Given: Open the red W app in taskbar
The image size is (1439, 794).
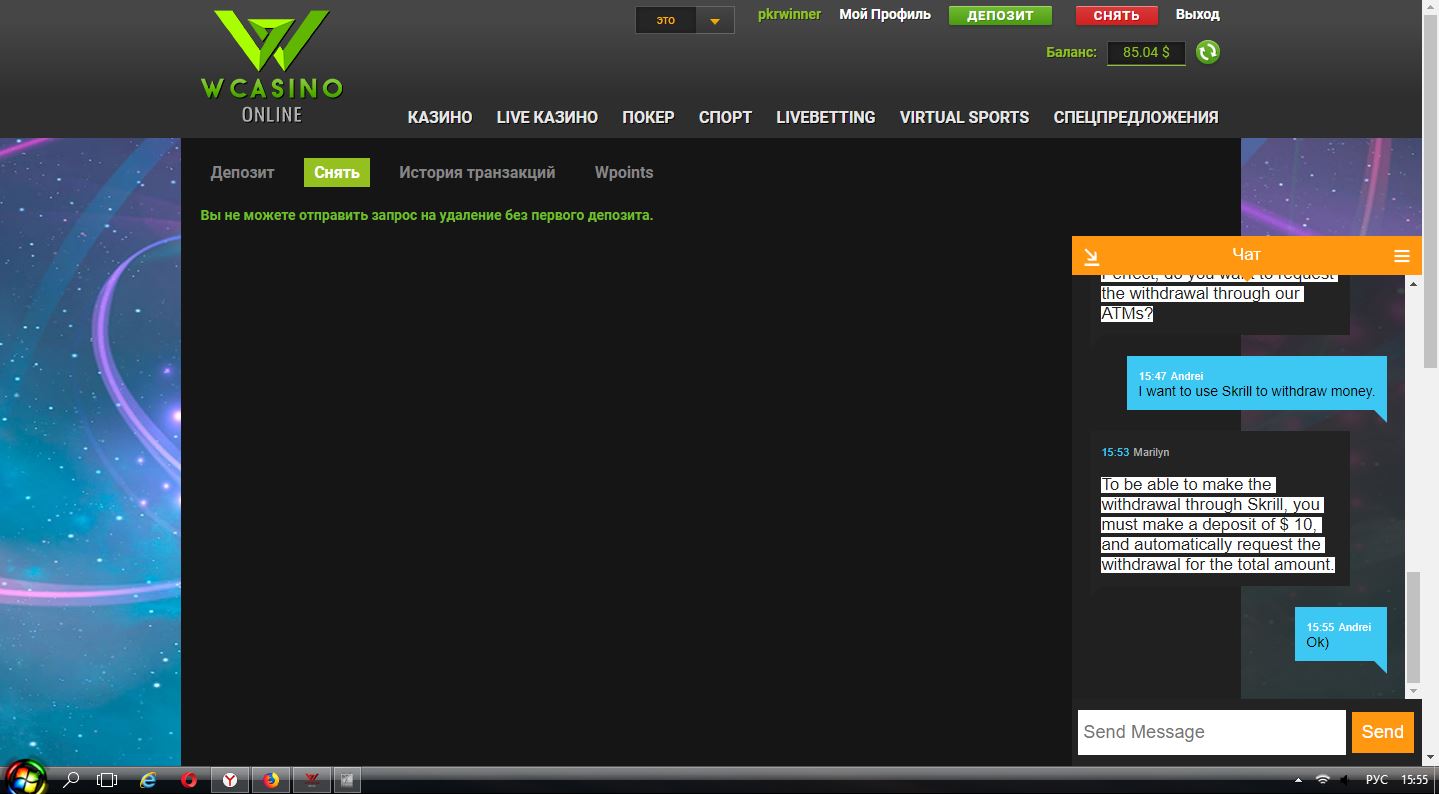Looking at the screenshot, I should (x=312, y=780).
